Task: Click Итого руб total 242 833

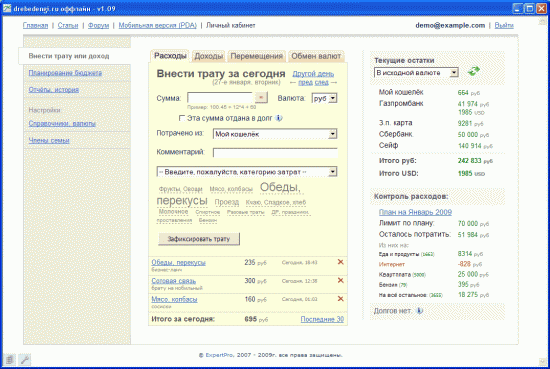Action: click(475, 161)
